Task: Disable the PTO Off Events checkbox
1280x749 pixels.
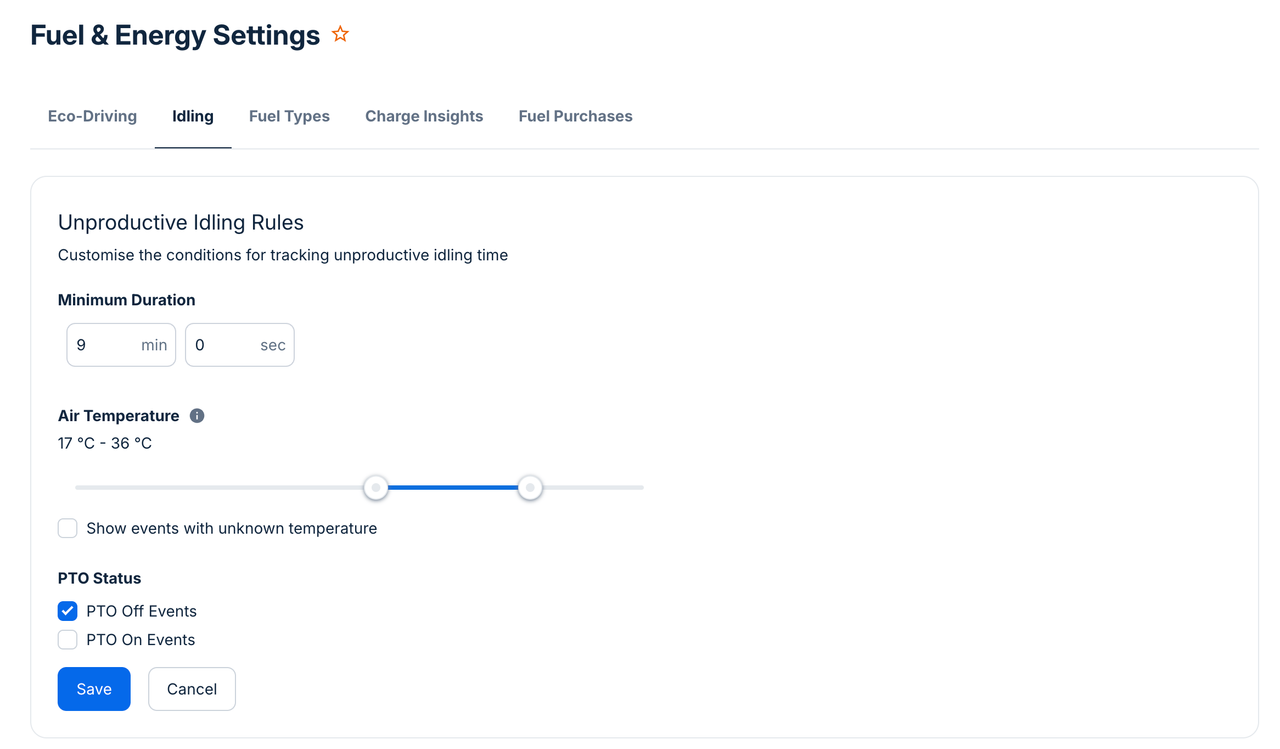Action: (x=67, y=610)
